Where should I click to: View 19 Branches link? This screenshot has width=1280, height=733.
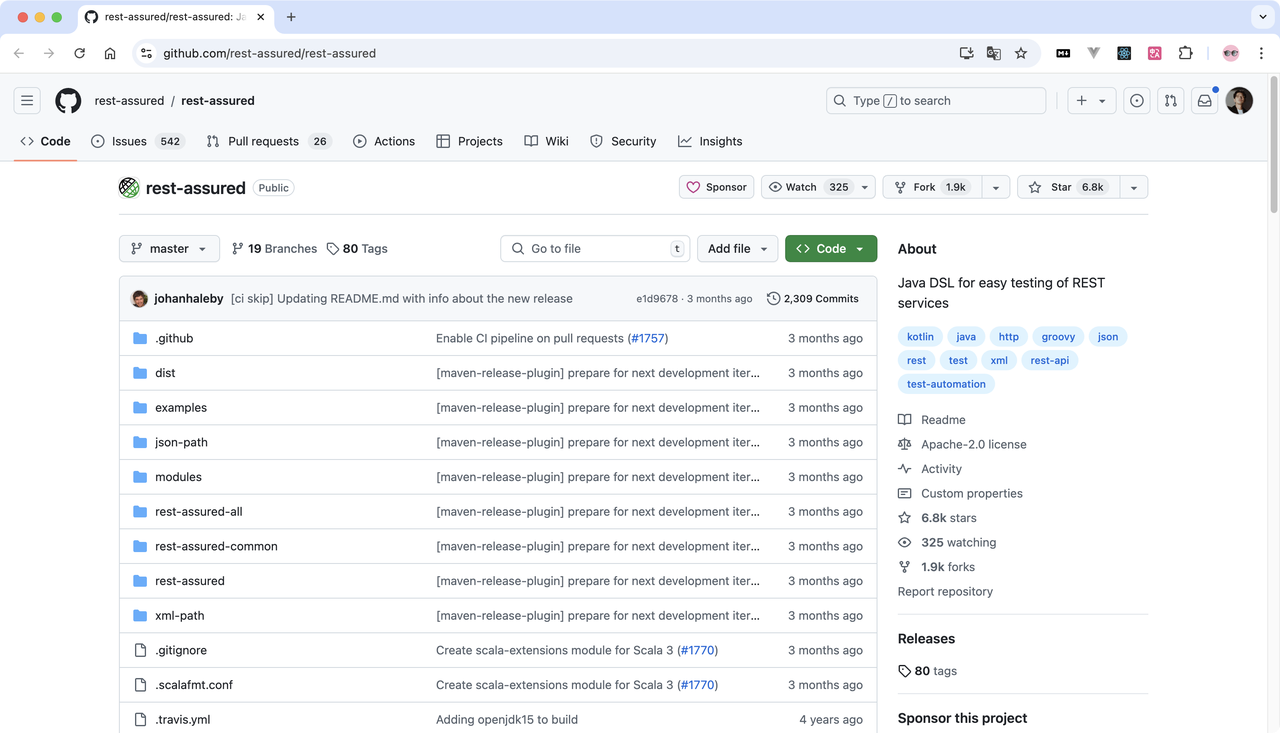click(274, 249)
